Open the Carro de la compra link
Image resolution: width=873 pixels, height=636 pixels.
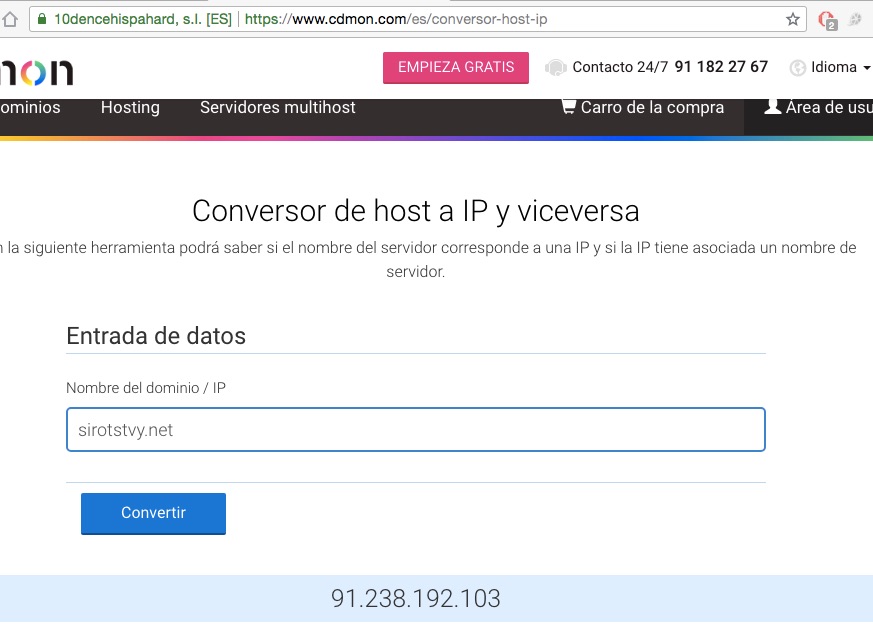651,107
